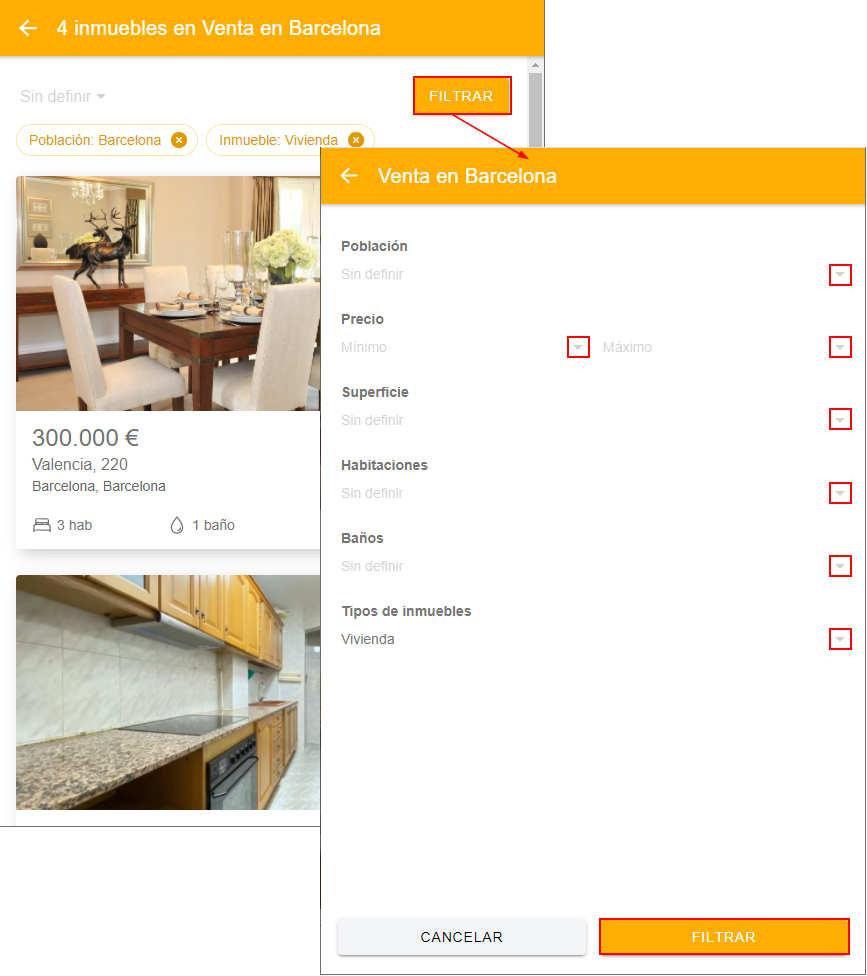This screenshot has width=867, height=976.
Task: Expand the Habitaciones dropdown arrow
Action: pyautogui.click(x=840, y=493)
